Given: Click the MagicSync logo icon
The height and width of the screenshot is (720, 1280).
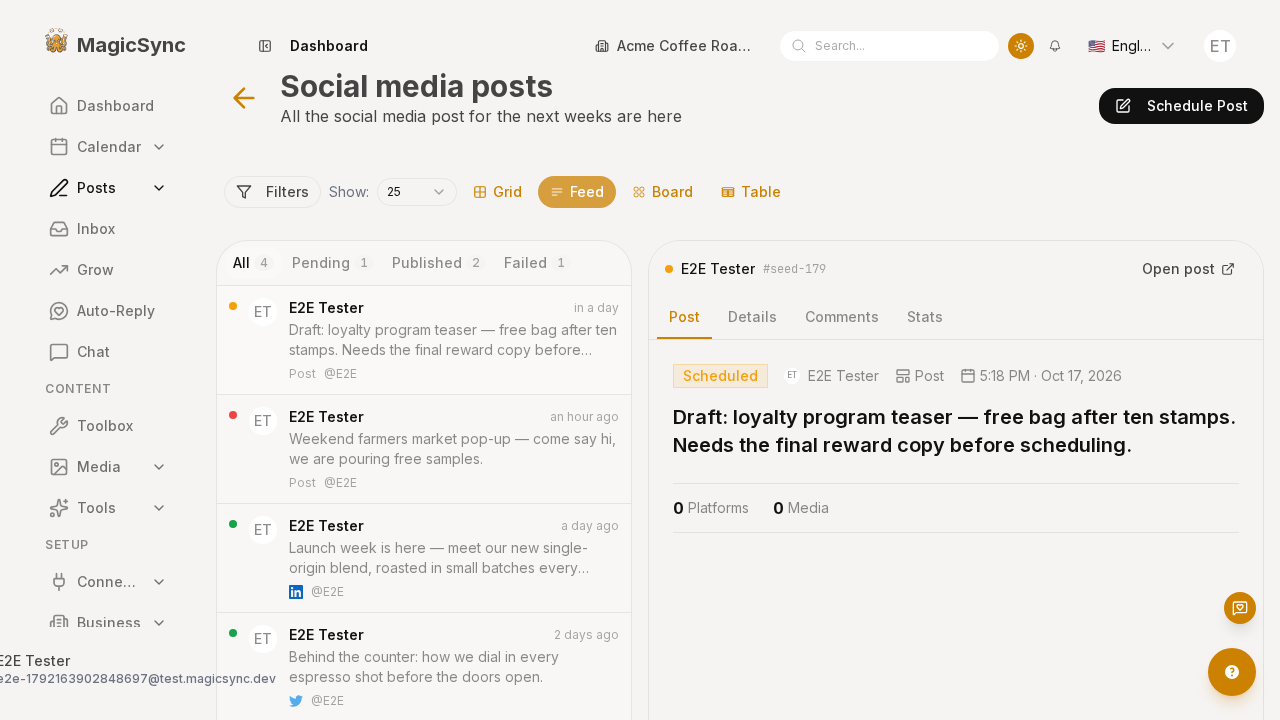Looking at the screenshot, I should pyautogui.click(x=56, y=41).
